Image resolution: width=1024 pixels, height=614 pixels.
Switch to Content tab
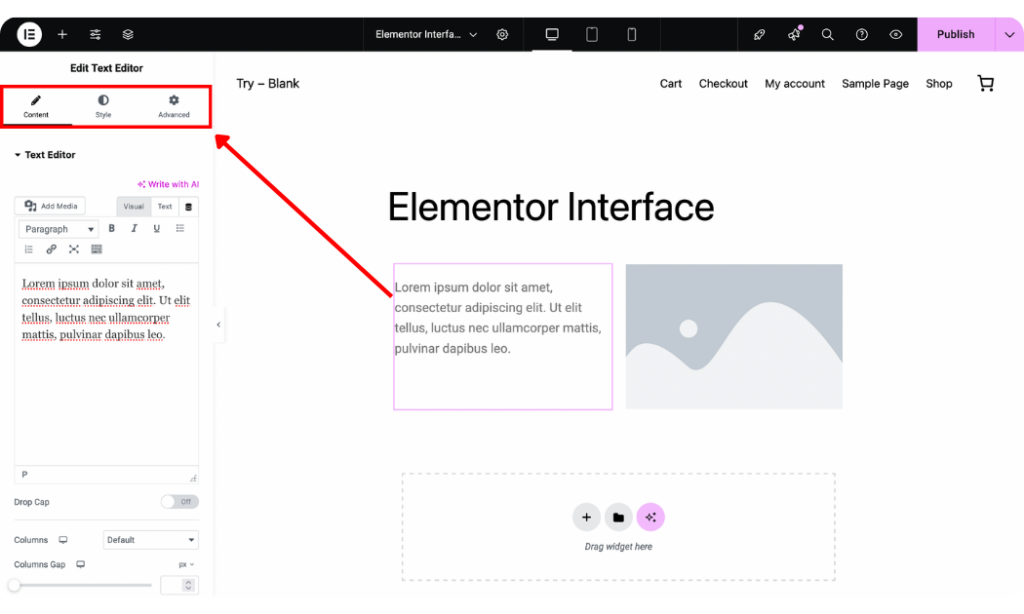tap(36, 106)
